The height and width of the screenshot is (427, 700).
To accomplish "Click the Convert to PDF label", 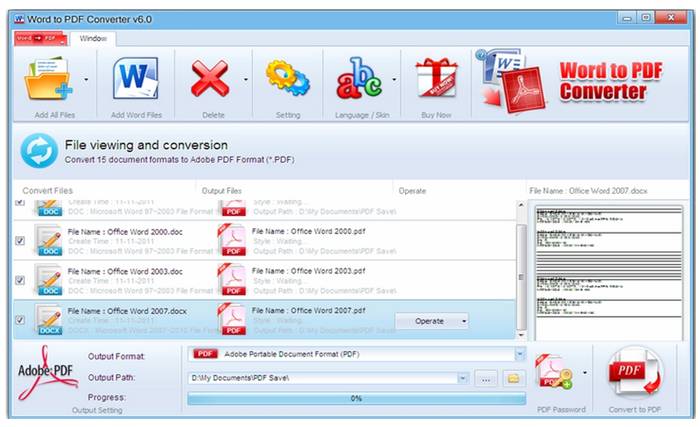I will tap(634, 409).
